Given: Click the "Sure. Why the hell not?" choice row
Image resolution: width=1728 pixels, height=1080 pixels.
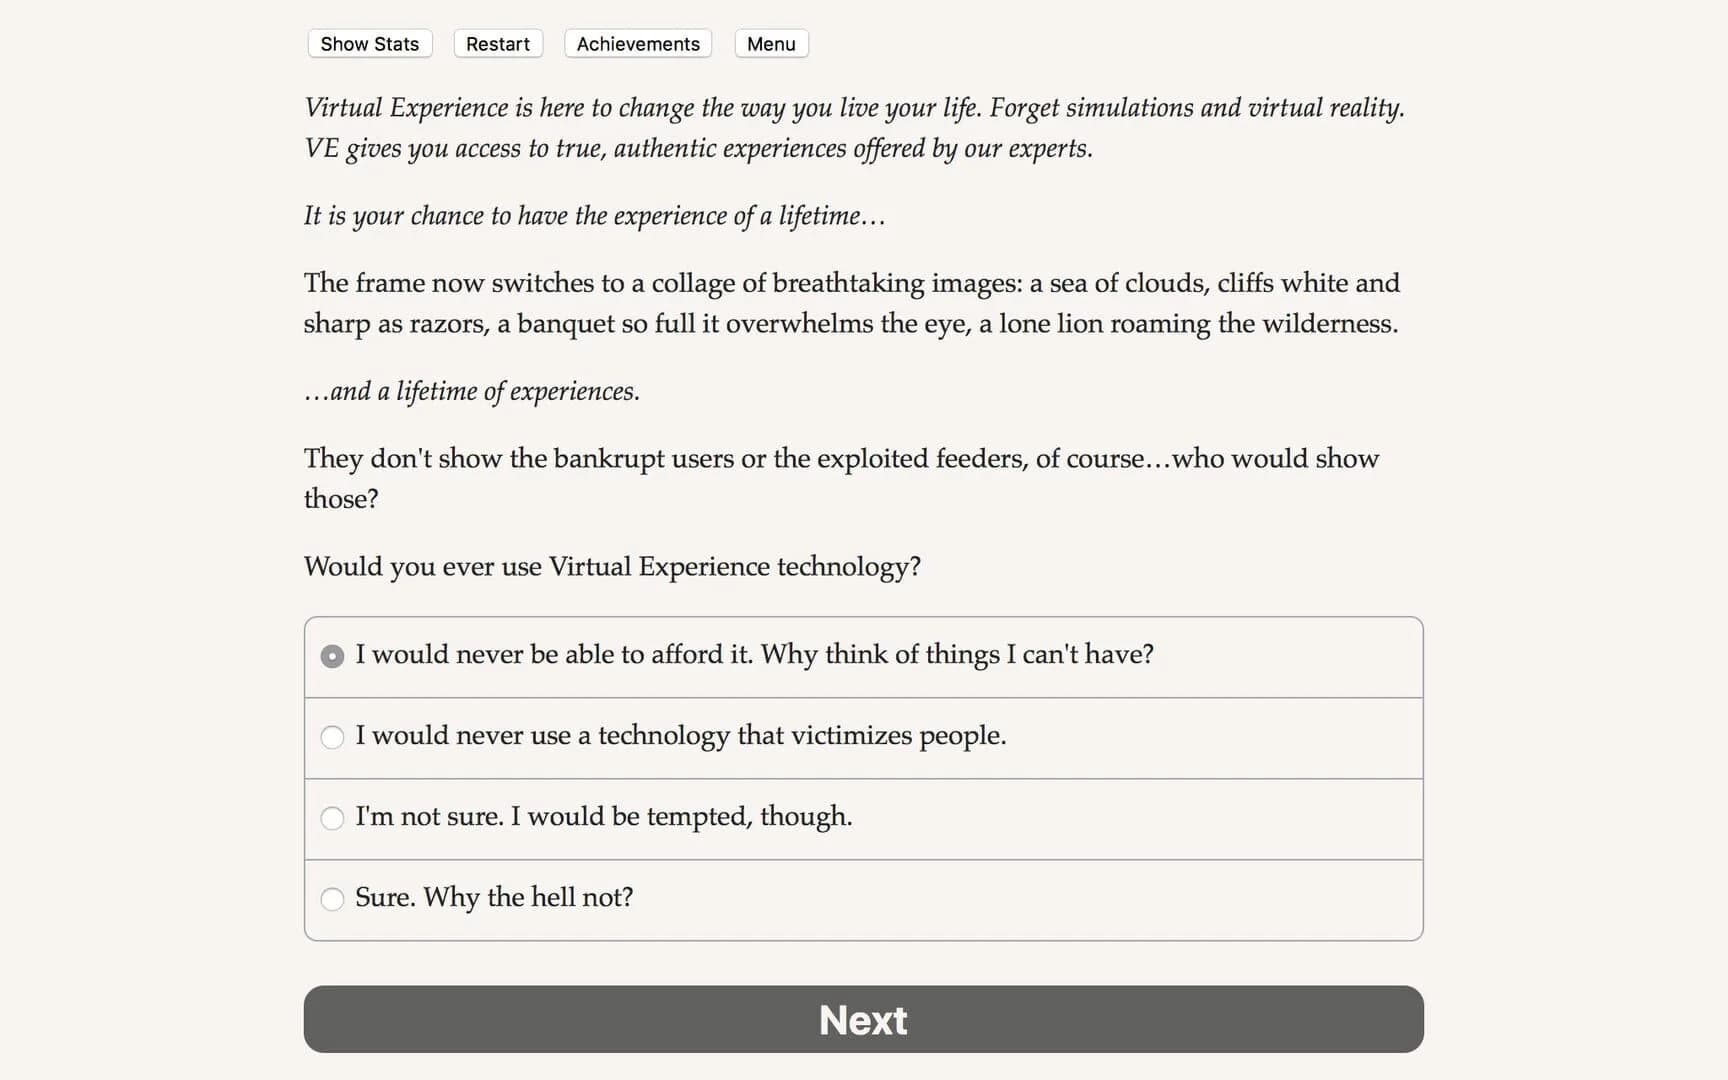Looking at the screenshot, I should tap(862, 899).
